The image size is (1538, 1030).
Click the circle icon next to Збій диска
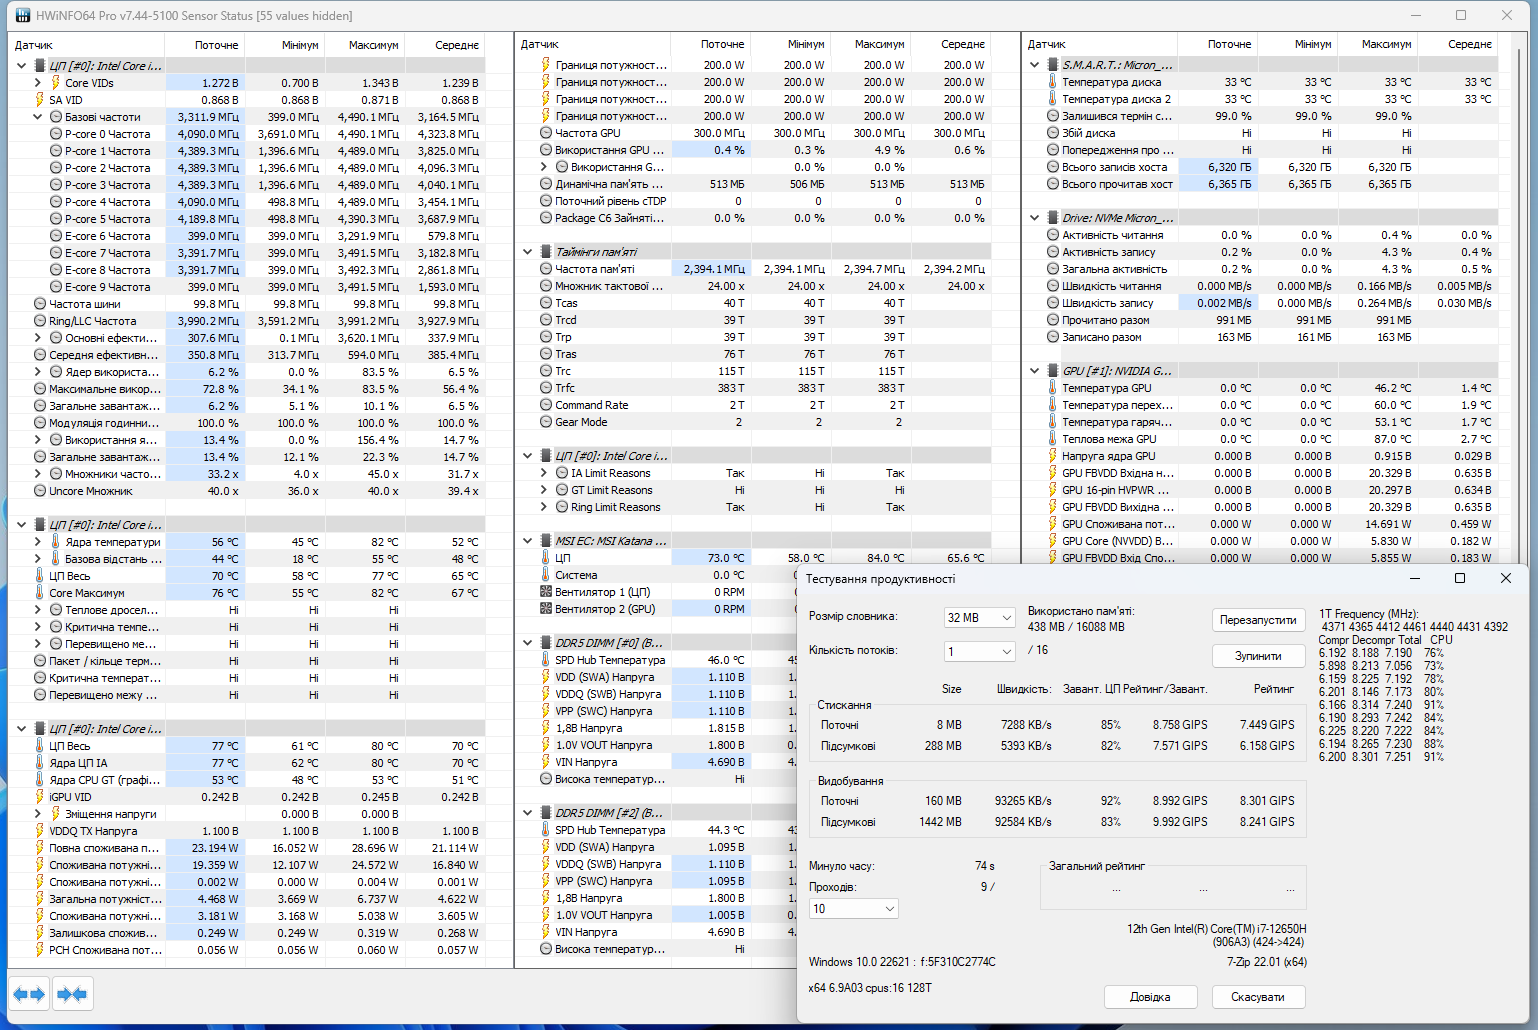click(x=1052, y=133)
